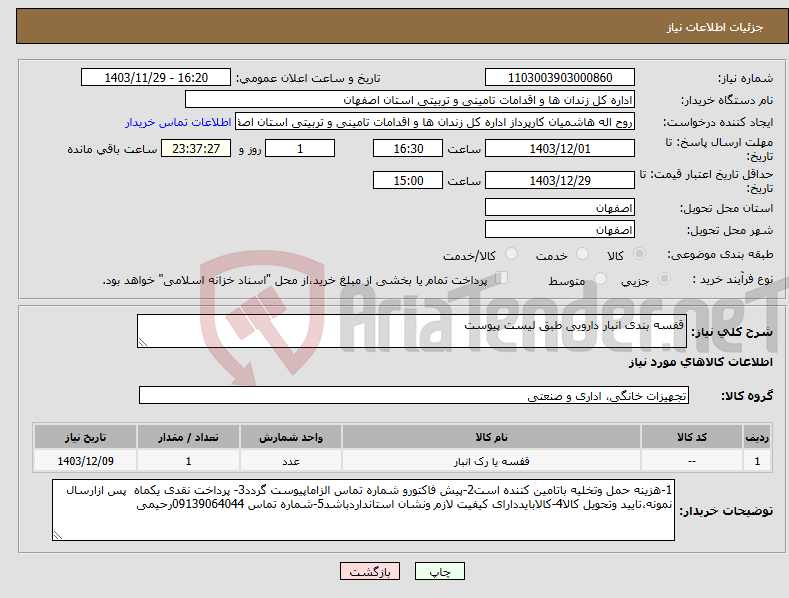The image size is (789, 598).
Task: Select the خدمت radio button
Action: [582, 254]
